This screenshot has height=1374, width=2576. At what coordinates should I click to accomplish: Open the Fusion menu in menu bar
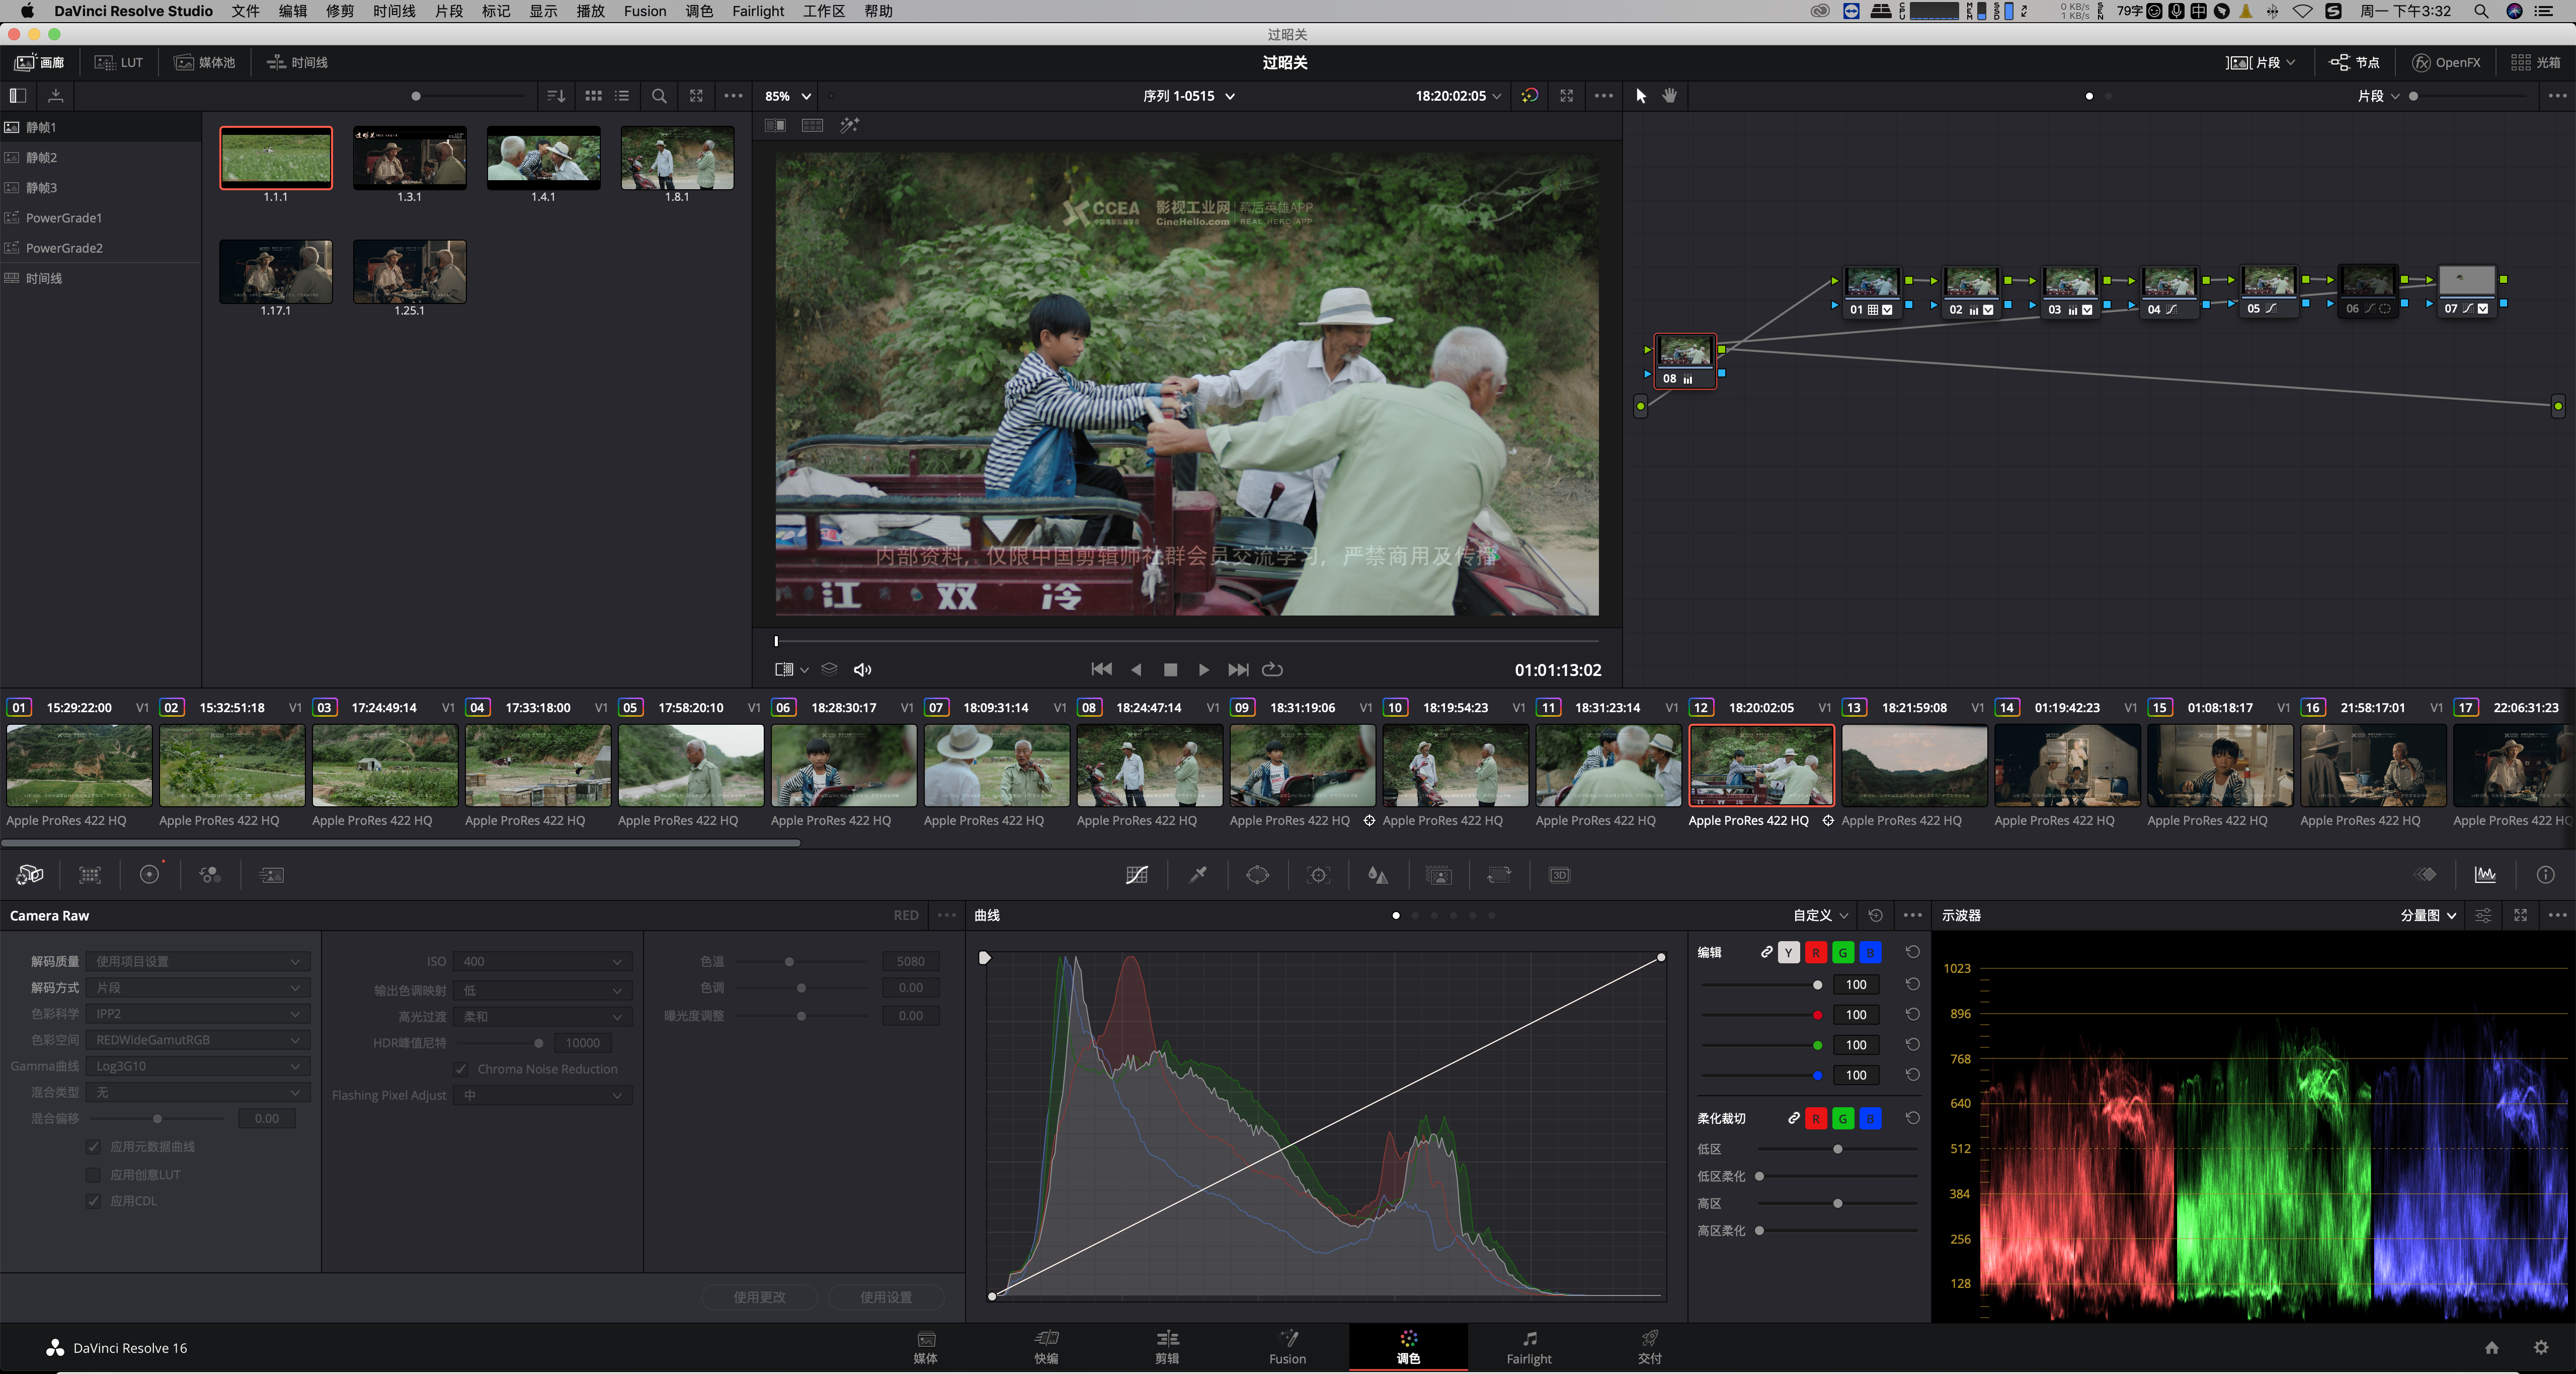coord(644,11)
